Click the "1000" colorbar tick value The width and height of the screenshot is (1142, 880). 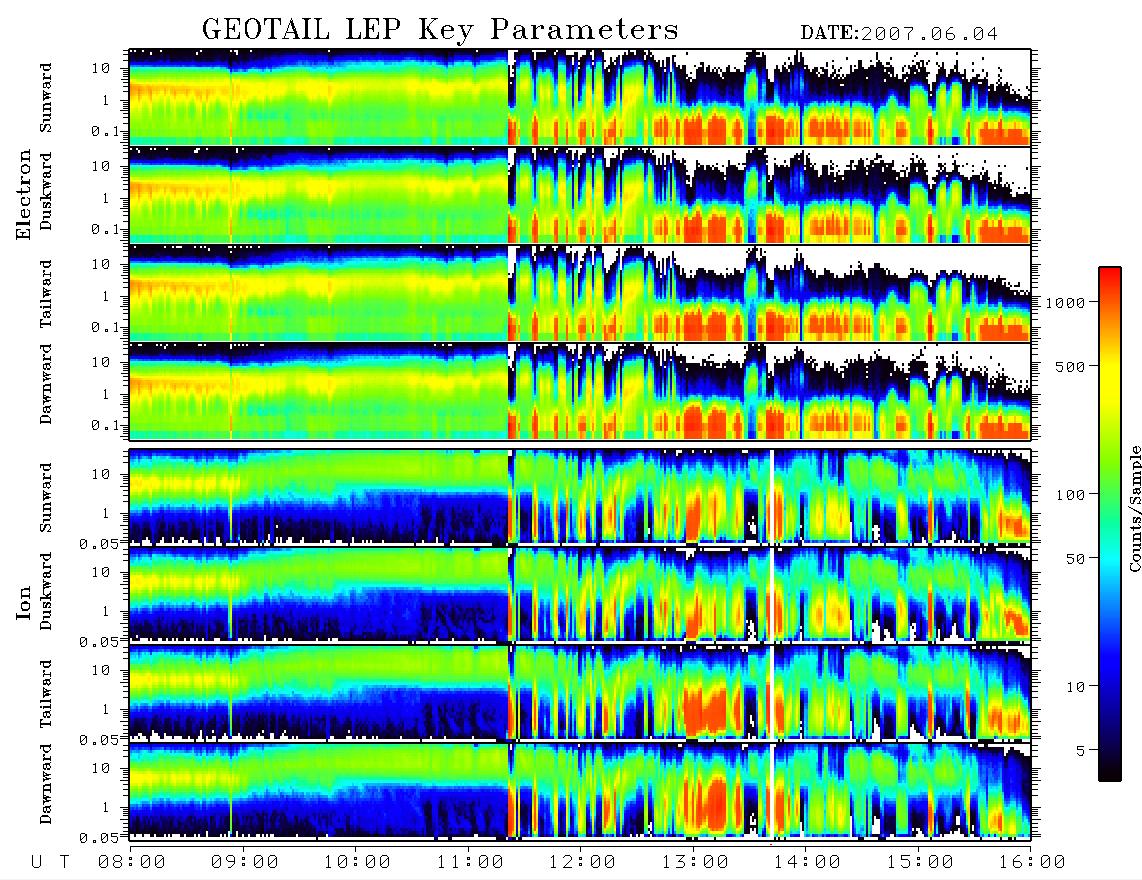(1065, 302)
